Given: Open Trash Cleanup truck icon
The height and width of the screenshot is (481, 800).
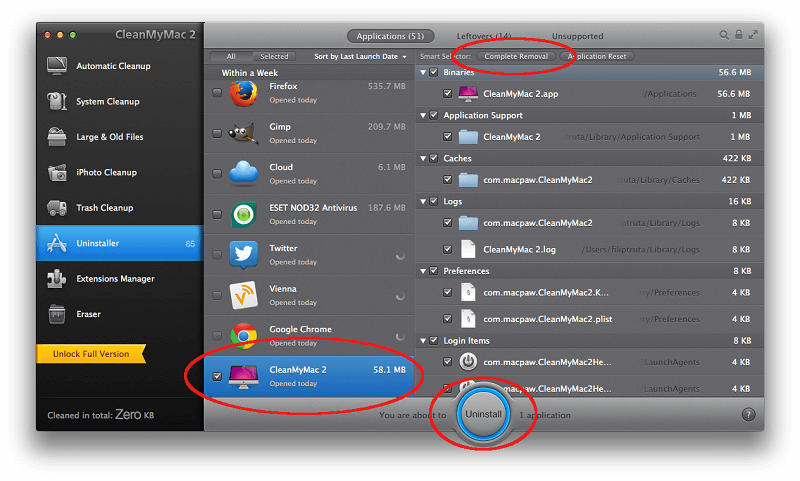Looking at the screenshot, I should pyautogui.click(x=57, y=208).
